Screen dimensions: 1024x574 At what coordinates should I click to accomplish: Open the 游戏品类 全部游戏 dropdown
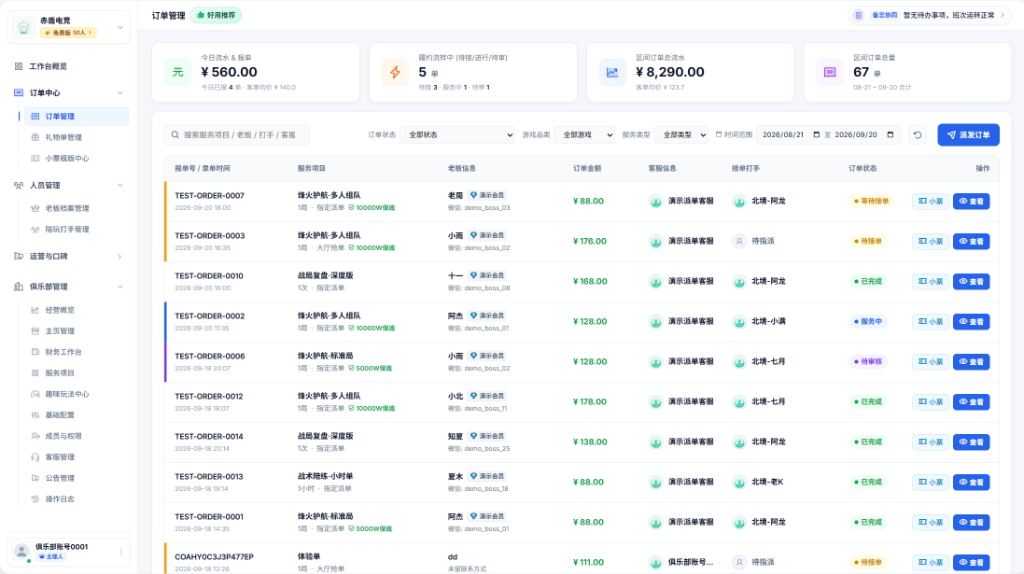click(x=584, y=135)
